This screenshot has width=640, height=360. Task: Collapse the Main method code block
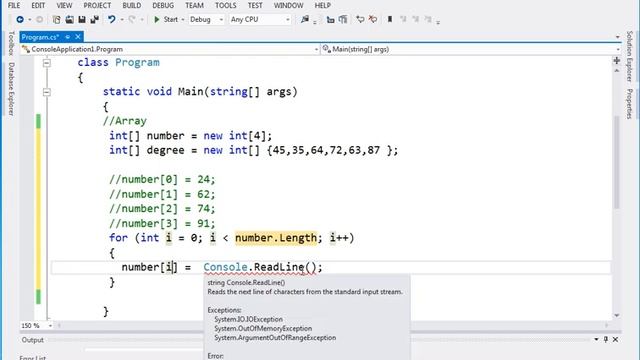47,92
